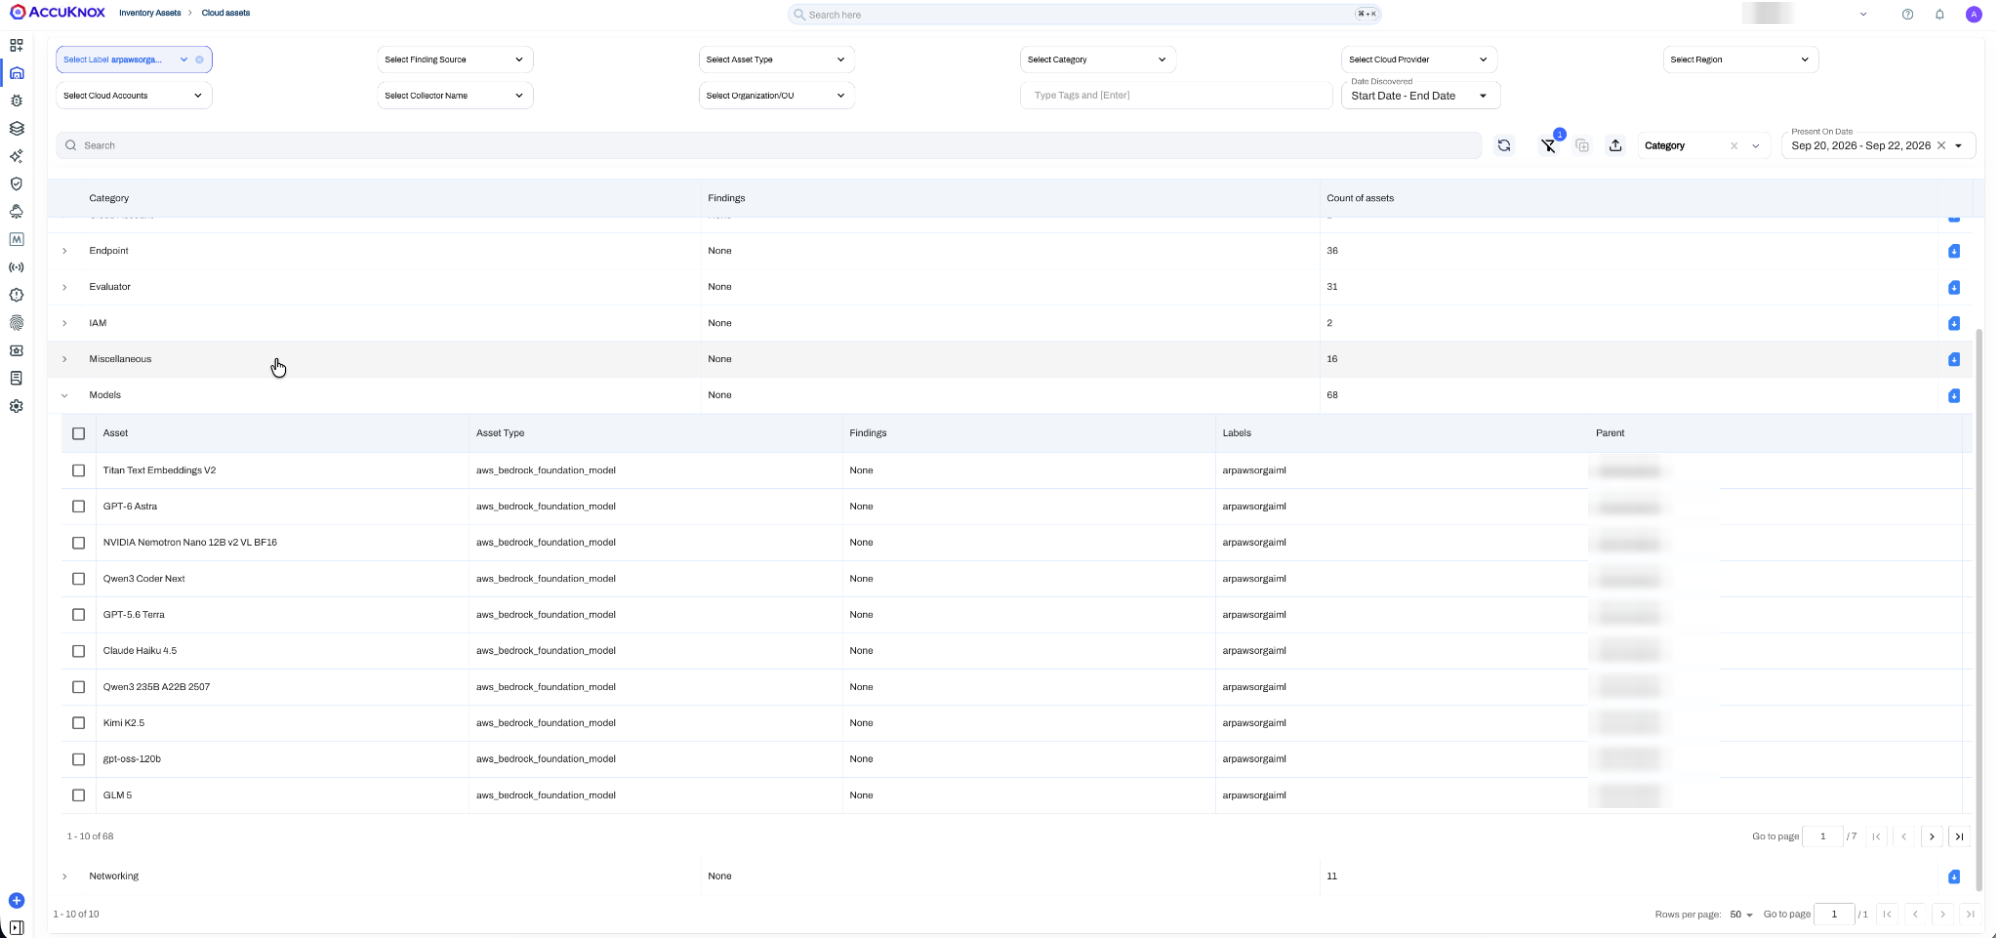Check the GPT-6 Astra row checkbox
Viewport: 1996px width, 938px height.
(79, 506)
